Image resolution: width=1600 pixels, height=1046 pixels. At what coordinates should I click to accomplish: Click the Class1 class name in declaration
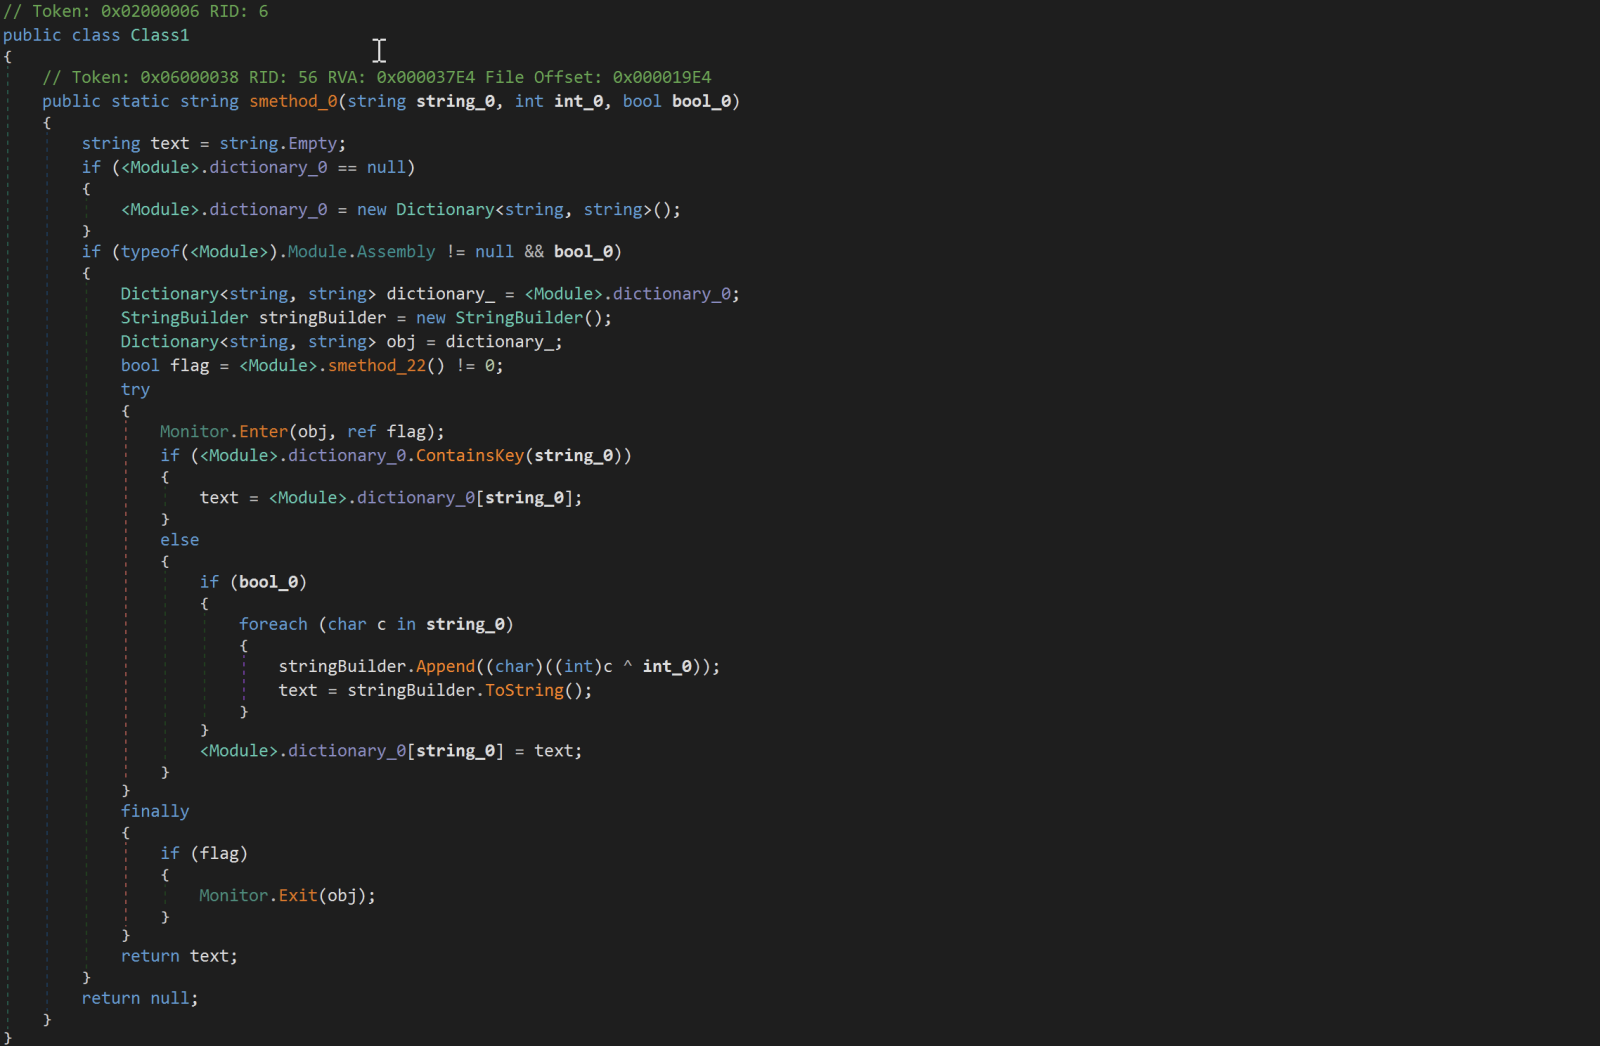pos(159,35)
